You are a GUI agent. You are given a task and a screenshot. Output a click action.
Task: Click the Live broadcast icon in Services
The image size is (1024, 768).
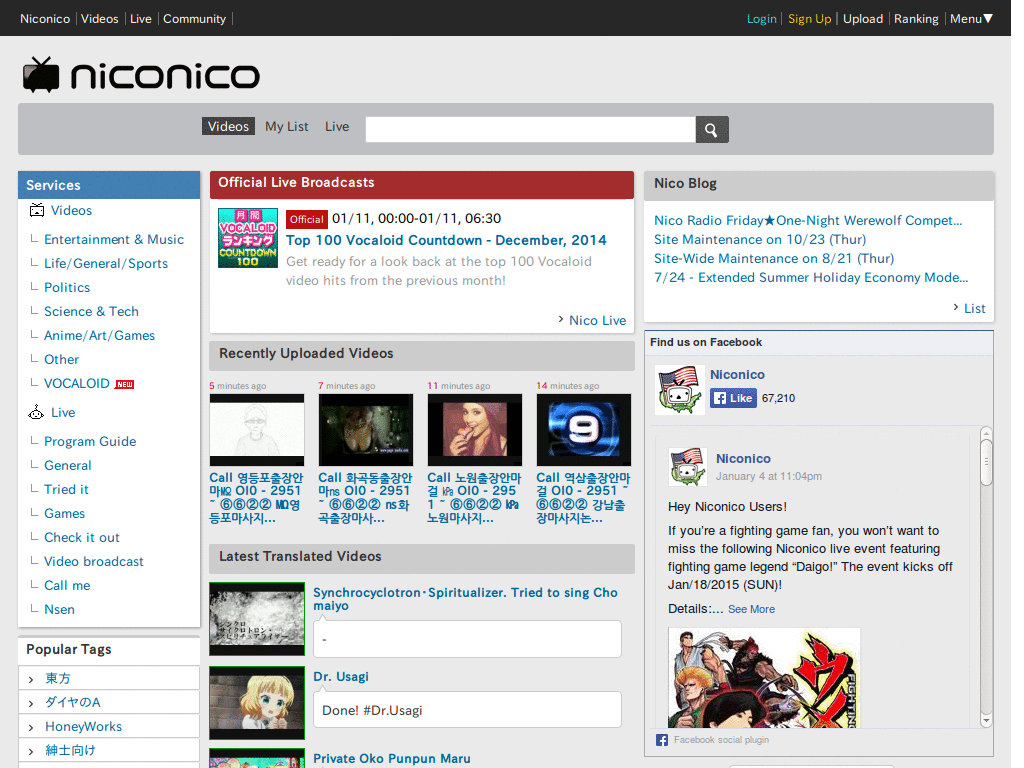click(x=36, y=412)
